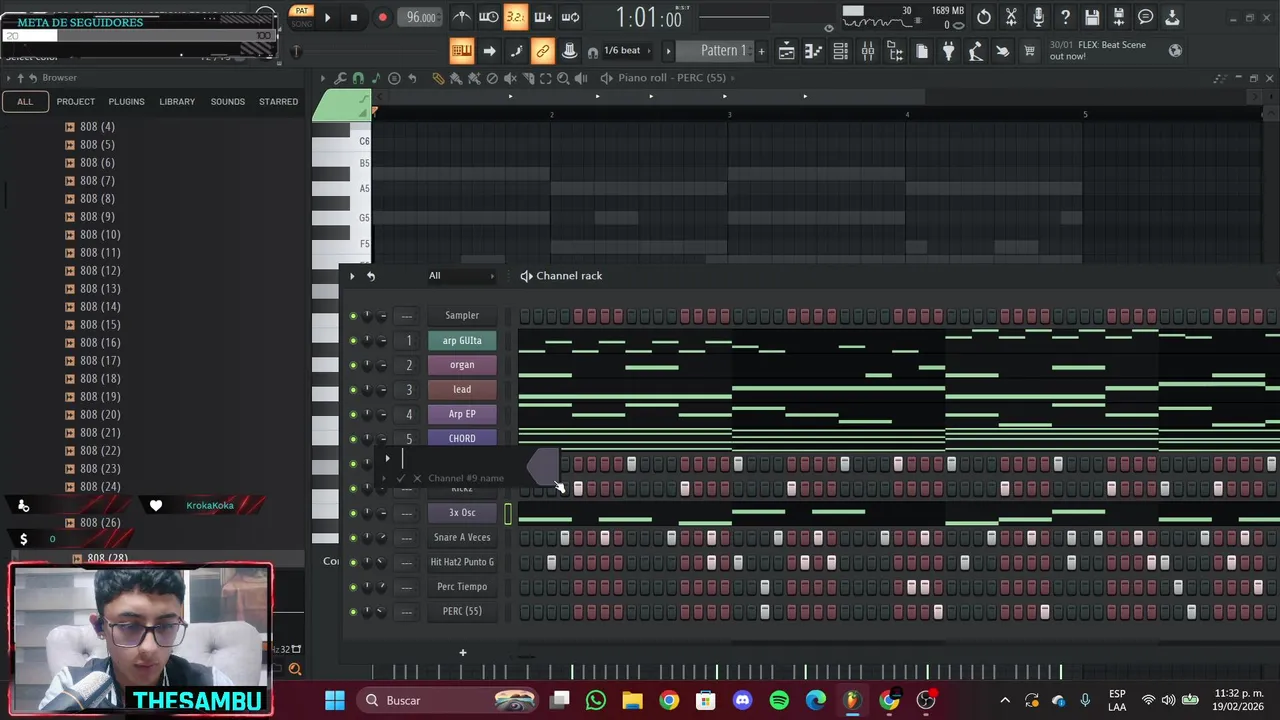Open the shopping cart content library icon
The width and height of the screenshot is (1280, 720).
[x=1029, y=51]
